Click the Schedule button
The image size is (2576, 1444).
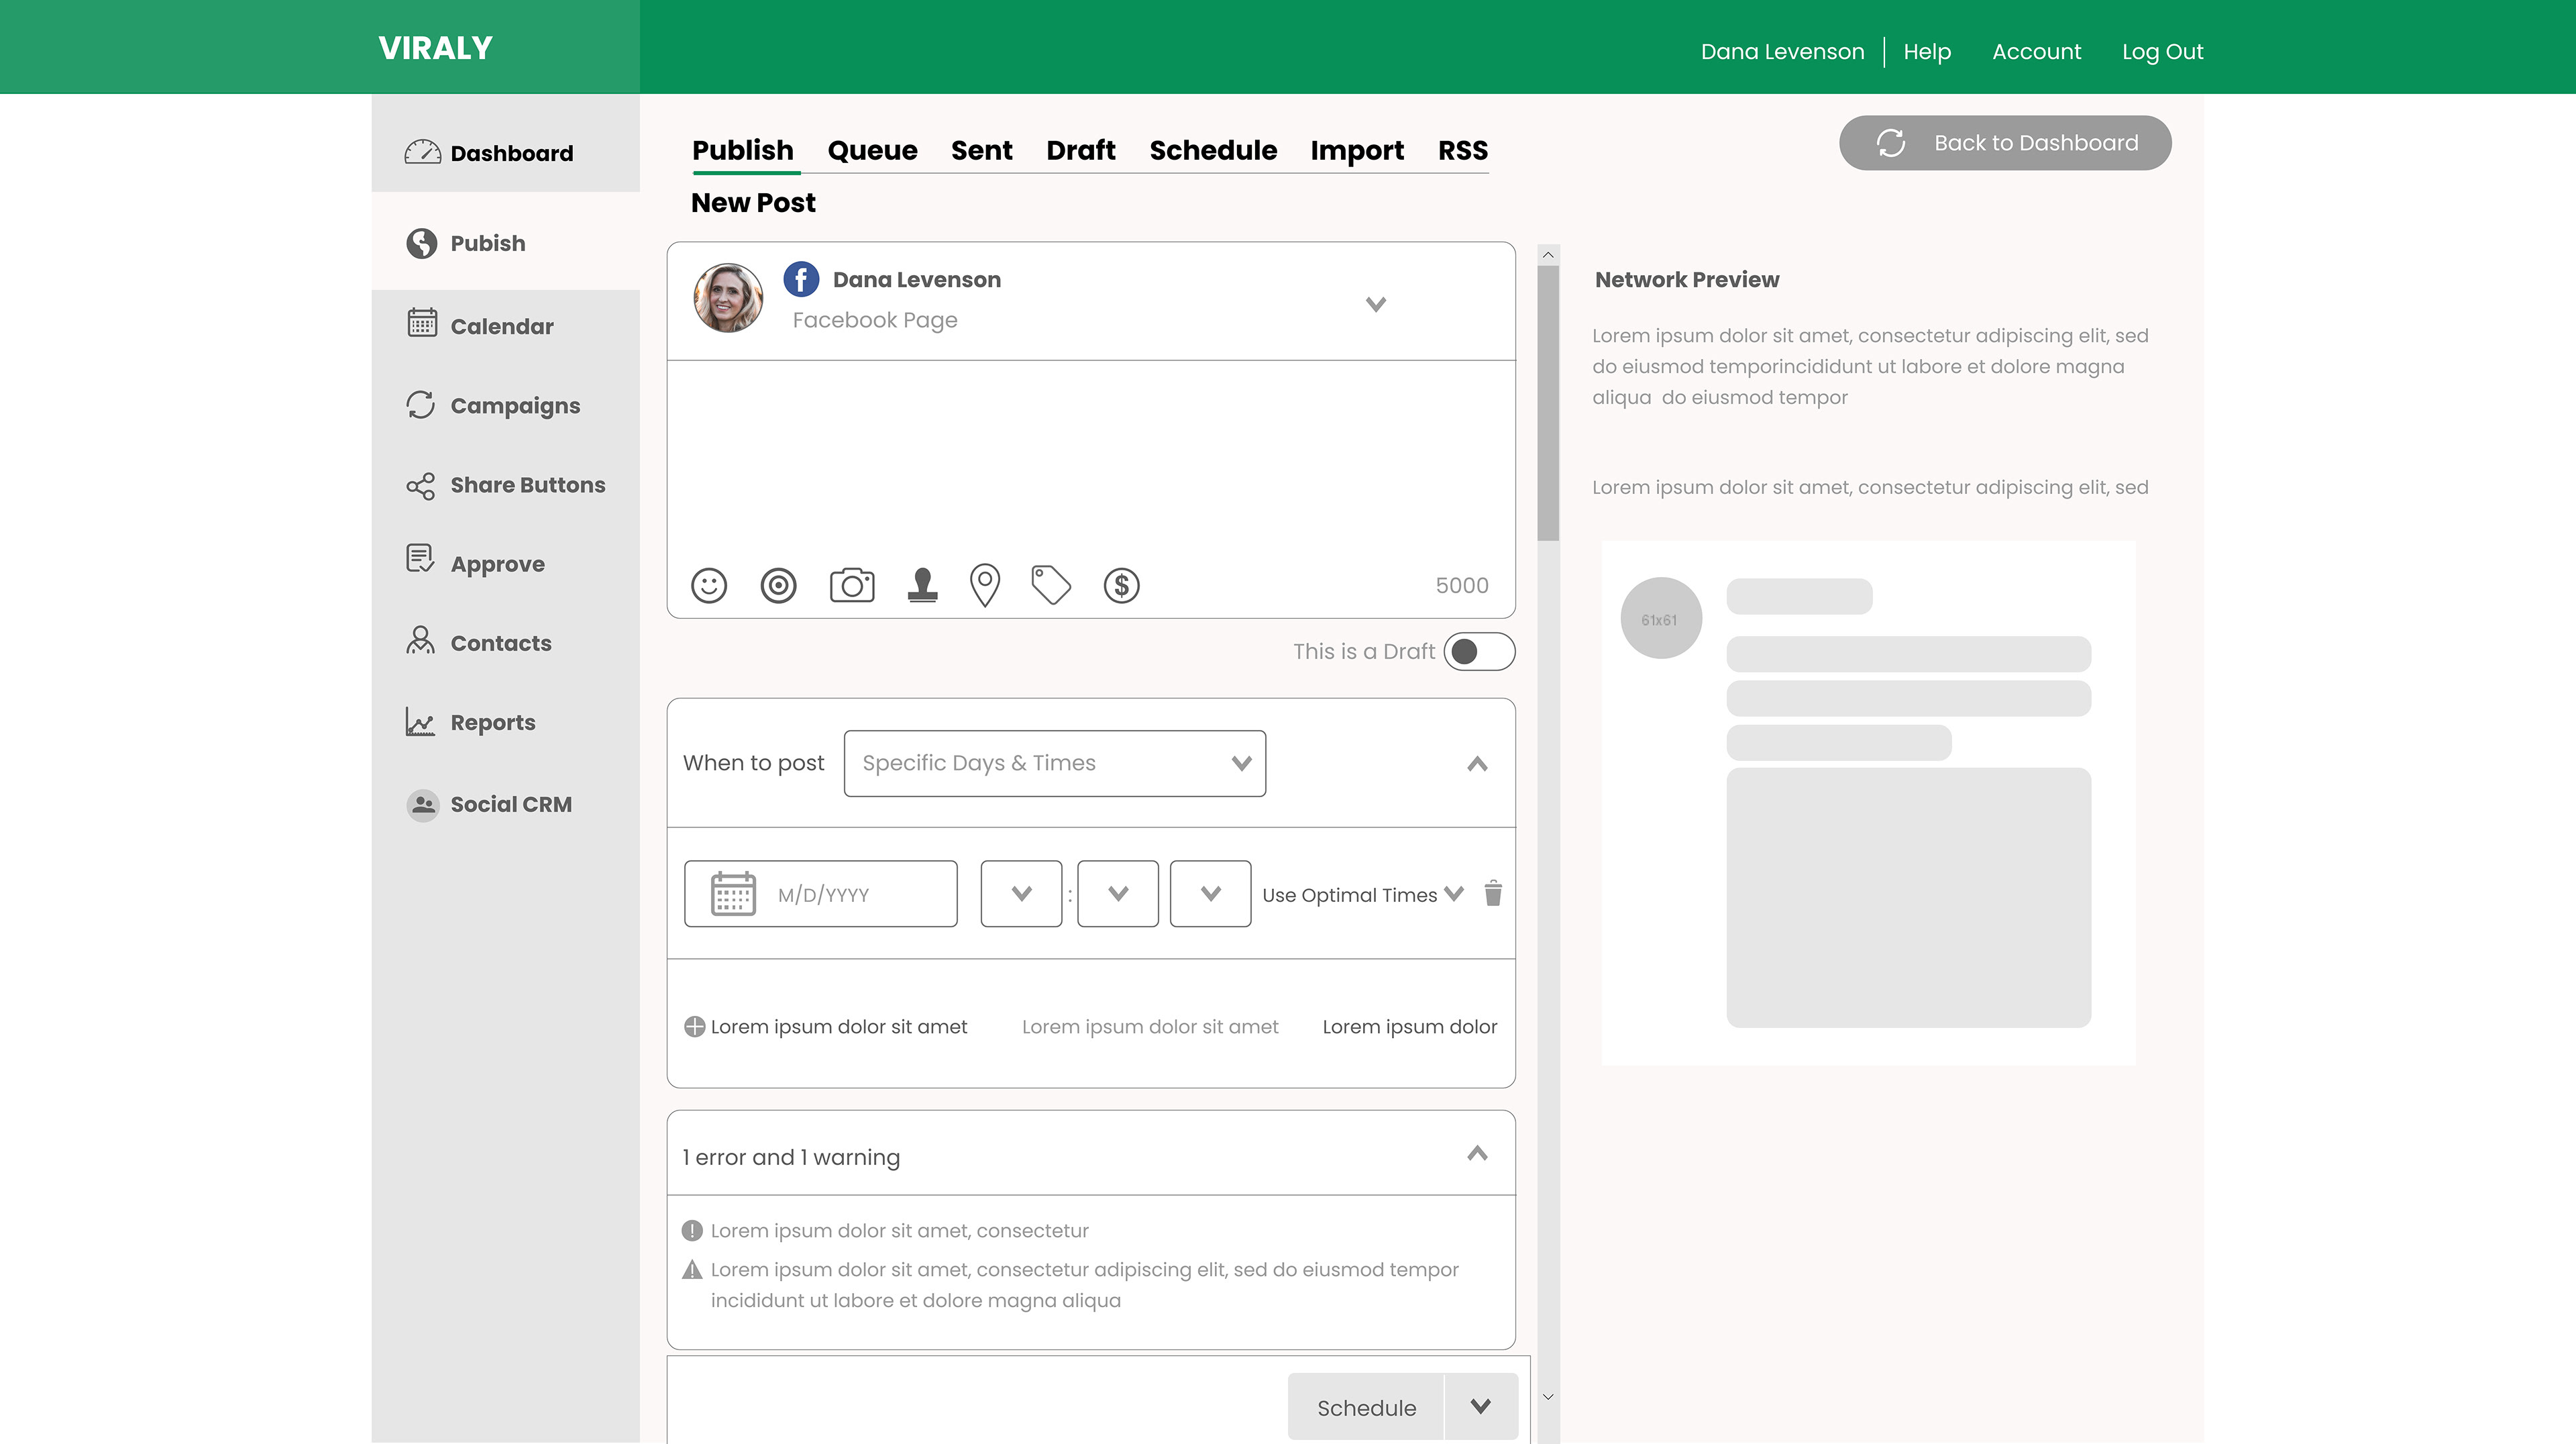[1366, 1407]
